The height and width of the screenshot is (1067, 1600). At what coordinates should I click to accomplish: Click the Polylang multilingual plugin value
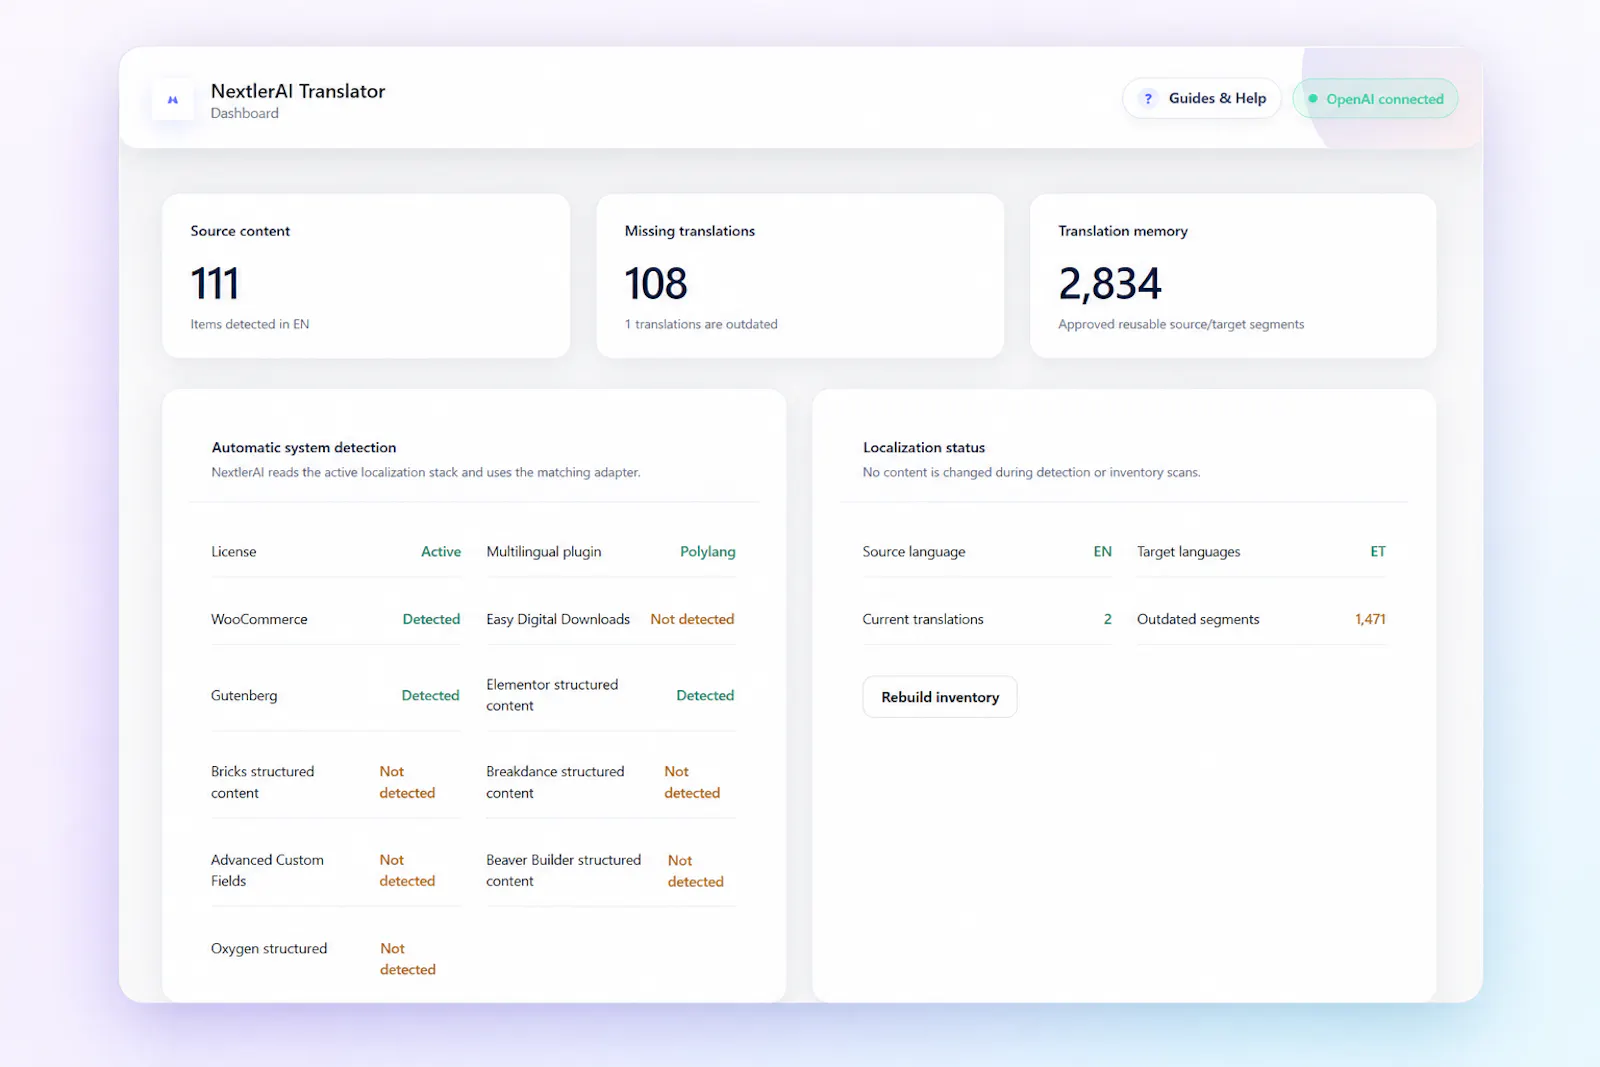click(708, 551)
